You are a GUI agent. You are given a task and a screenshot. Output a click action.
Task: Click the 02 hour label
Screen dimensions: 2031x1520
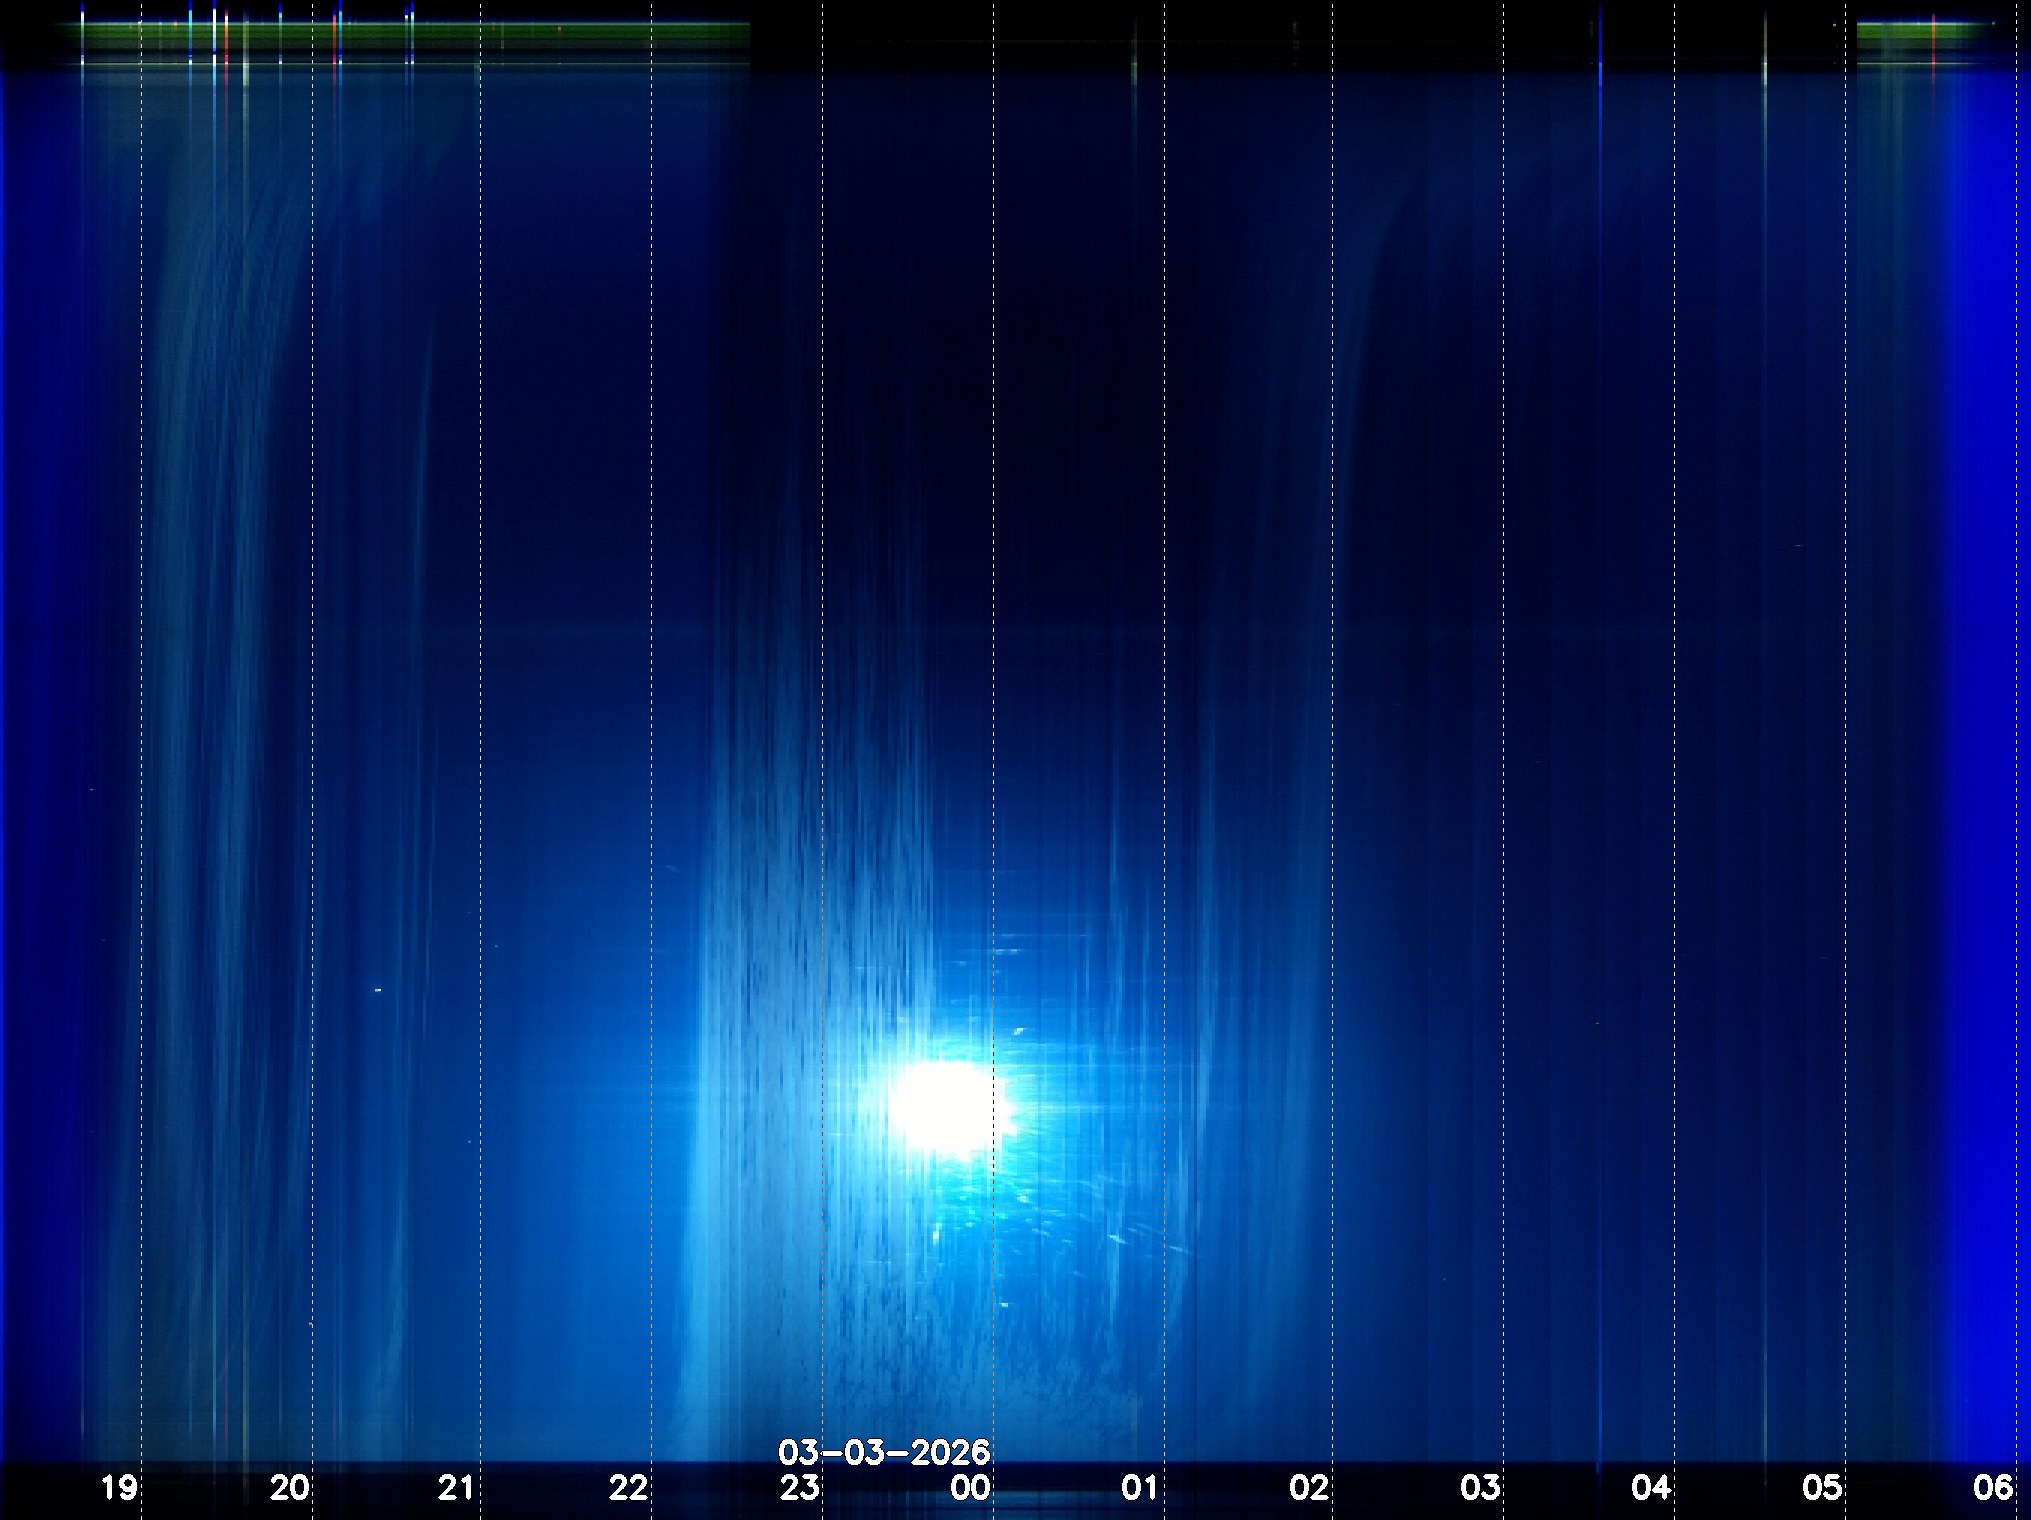1309,1488
